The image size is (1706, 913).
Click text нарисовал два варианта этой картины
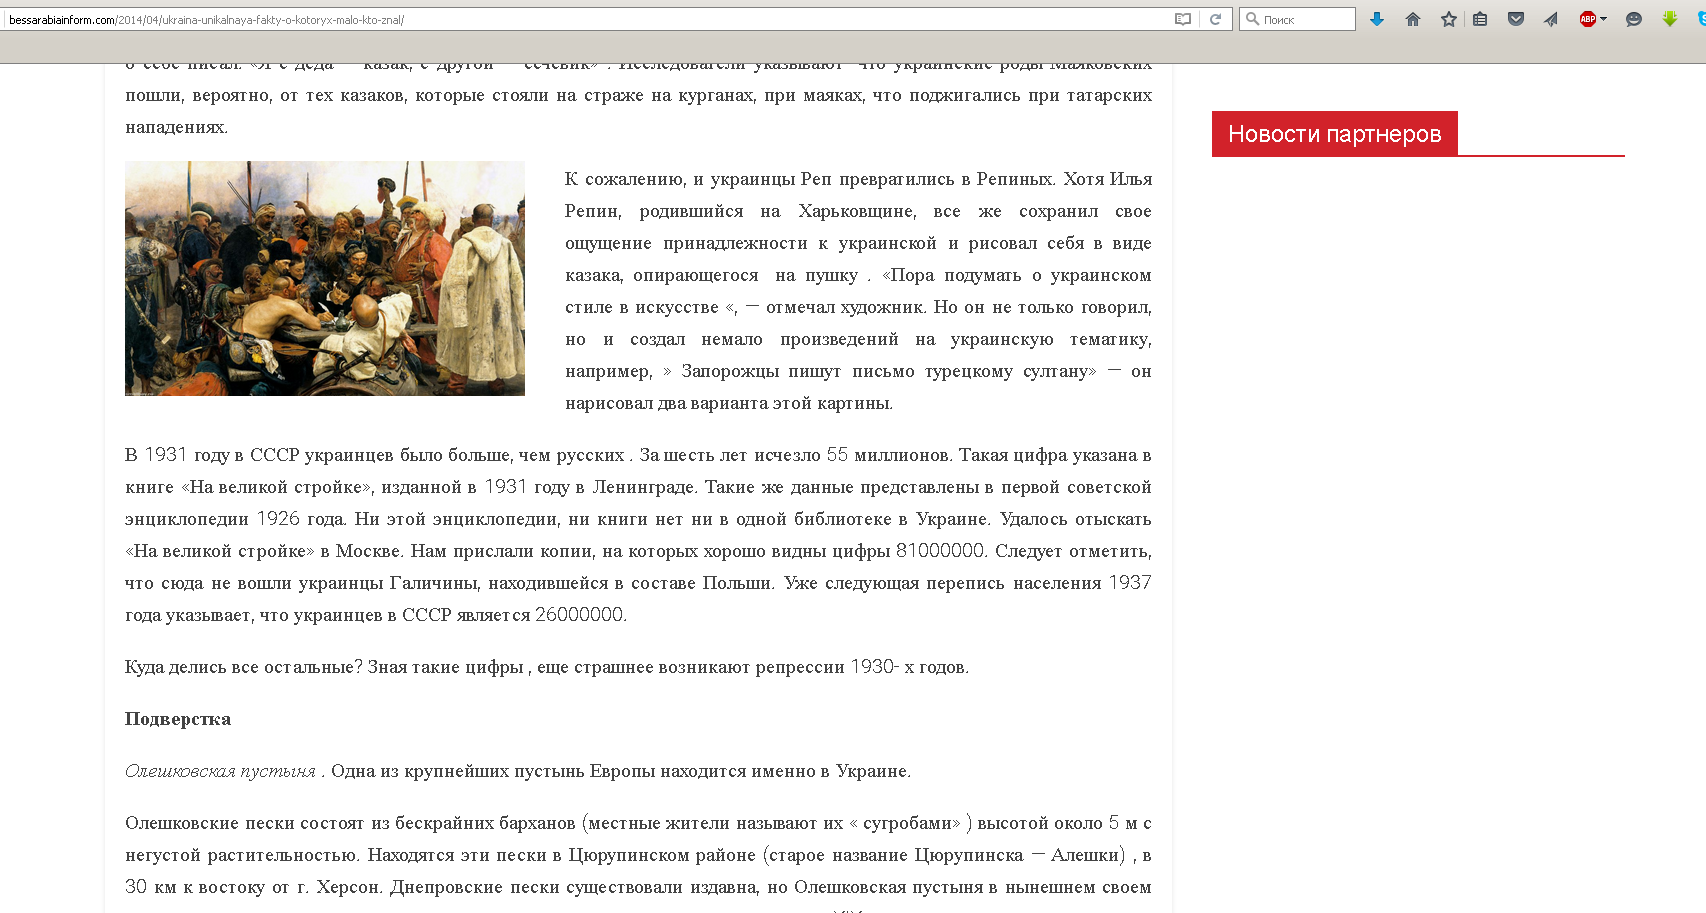point(729,403)
